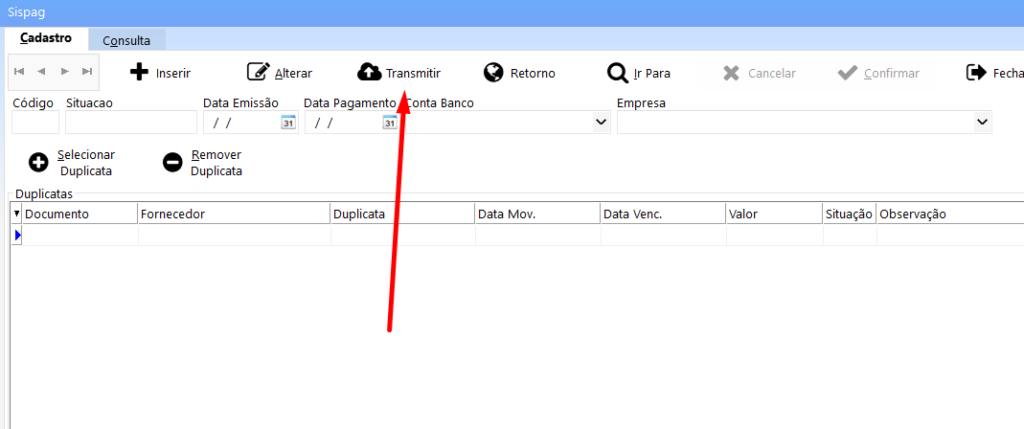This screenshot has height=429, width=1024.
Task: Click the Código input field
Action: click(x=35, y=122)
